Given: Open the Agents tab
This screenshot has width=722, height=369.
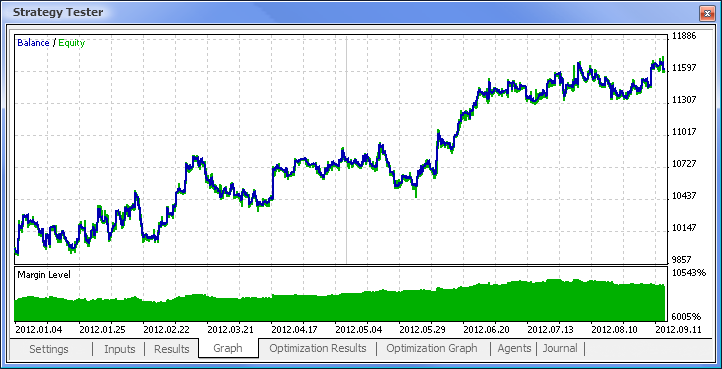Looking at the screenshot, I should 514,348.
